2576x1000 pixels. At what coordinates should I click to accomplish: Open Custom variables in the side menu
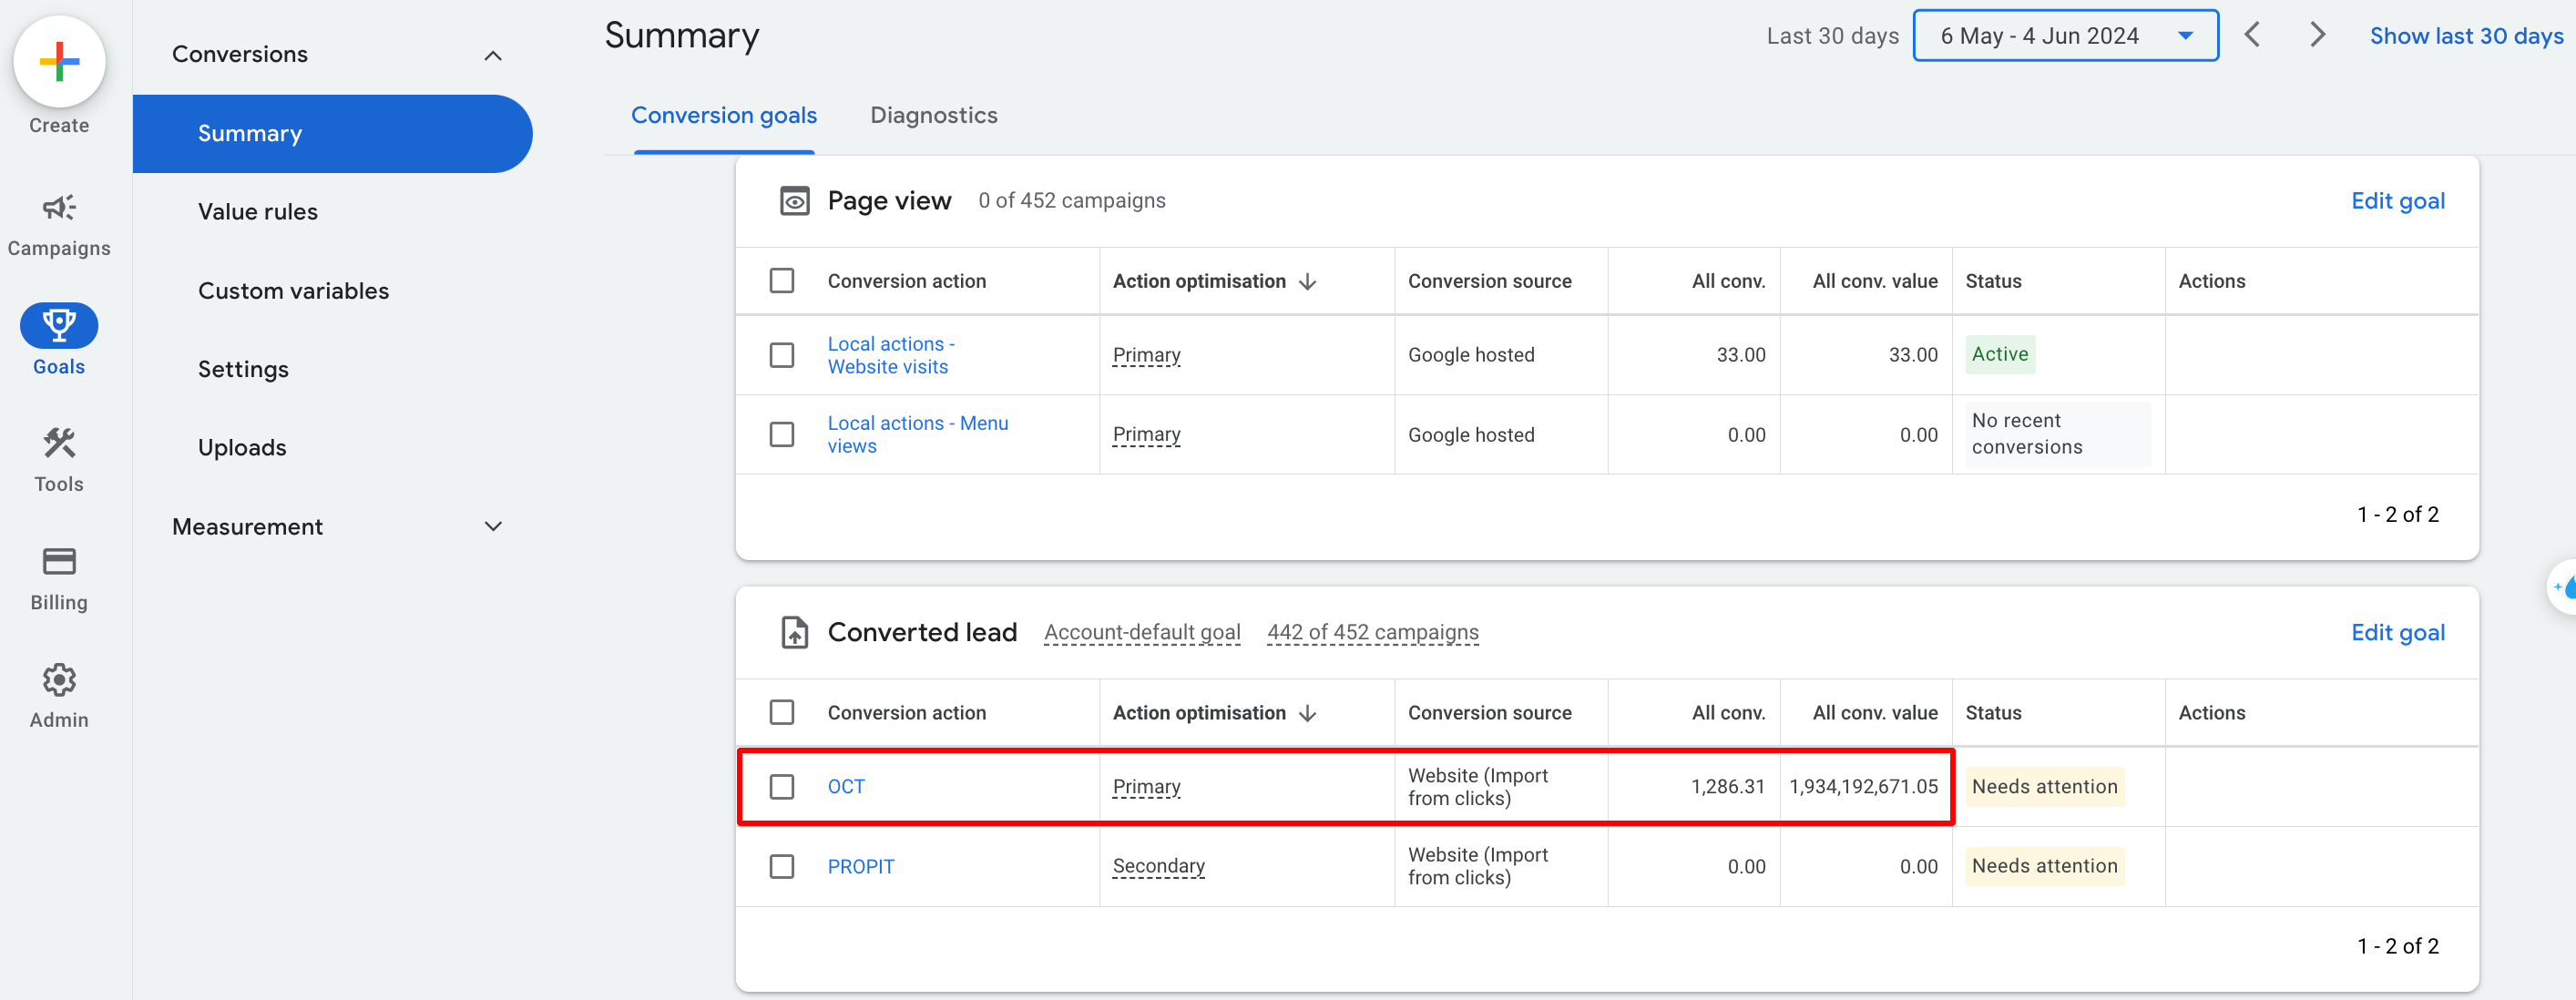tap(293, 291)
